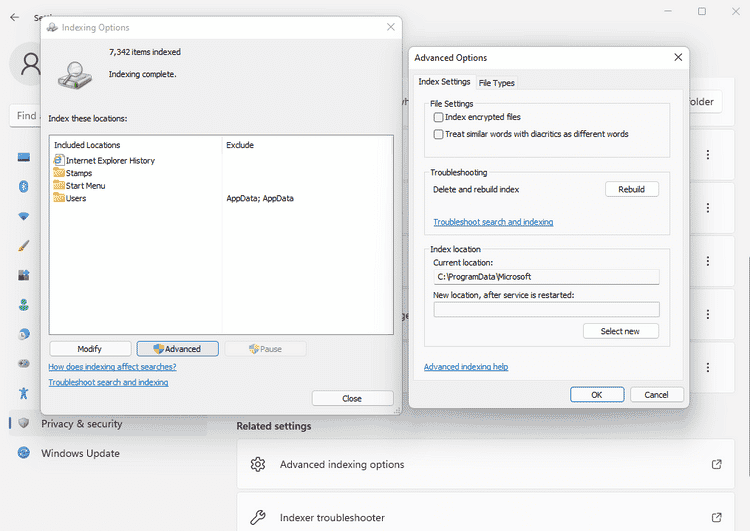Image resolution: width=750 pixels, height=531 pixels.
Task: Select the Index Settings tab
Action: [443, 82]
